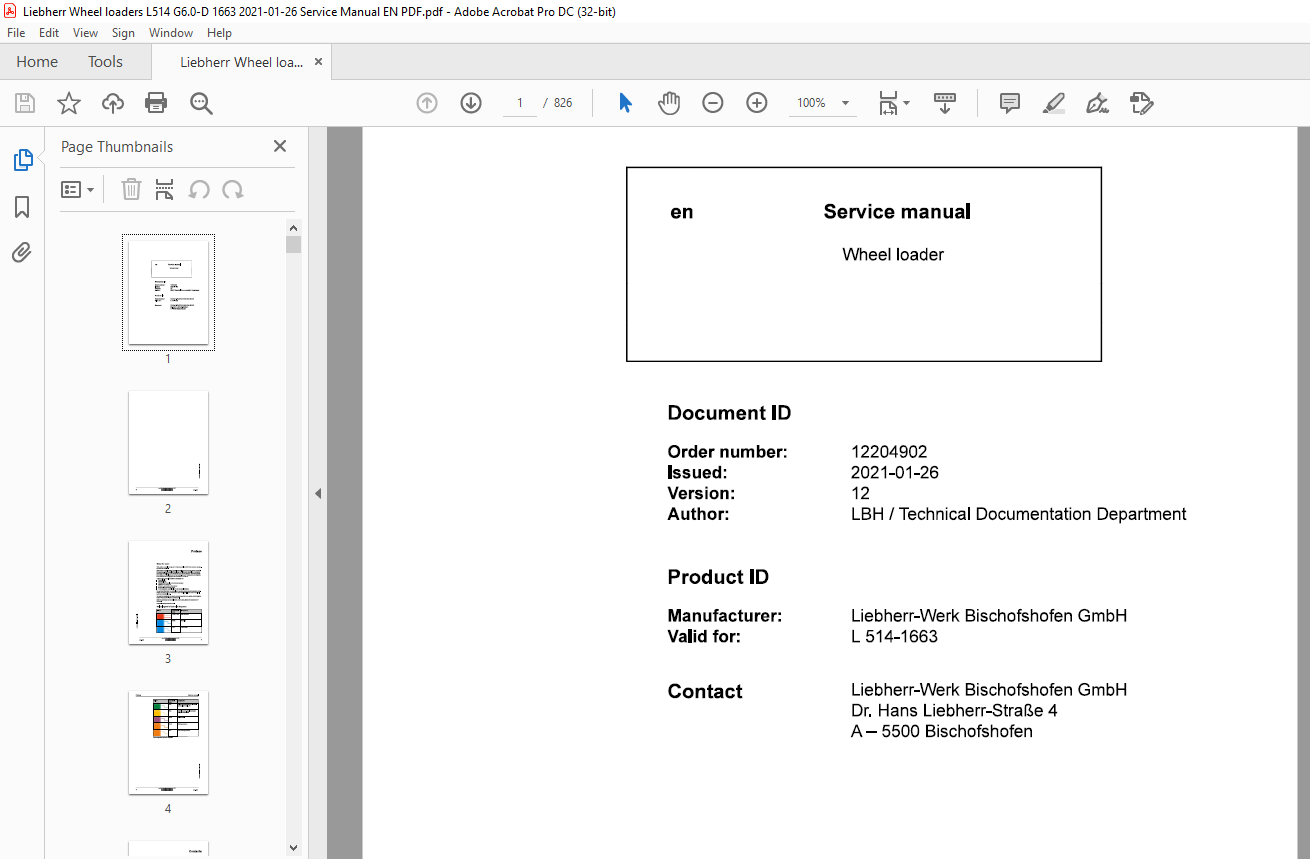Go to next page arrow
The height and width of the screenshot is (859, 1310).
(x=471, y=103)
